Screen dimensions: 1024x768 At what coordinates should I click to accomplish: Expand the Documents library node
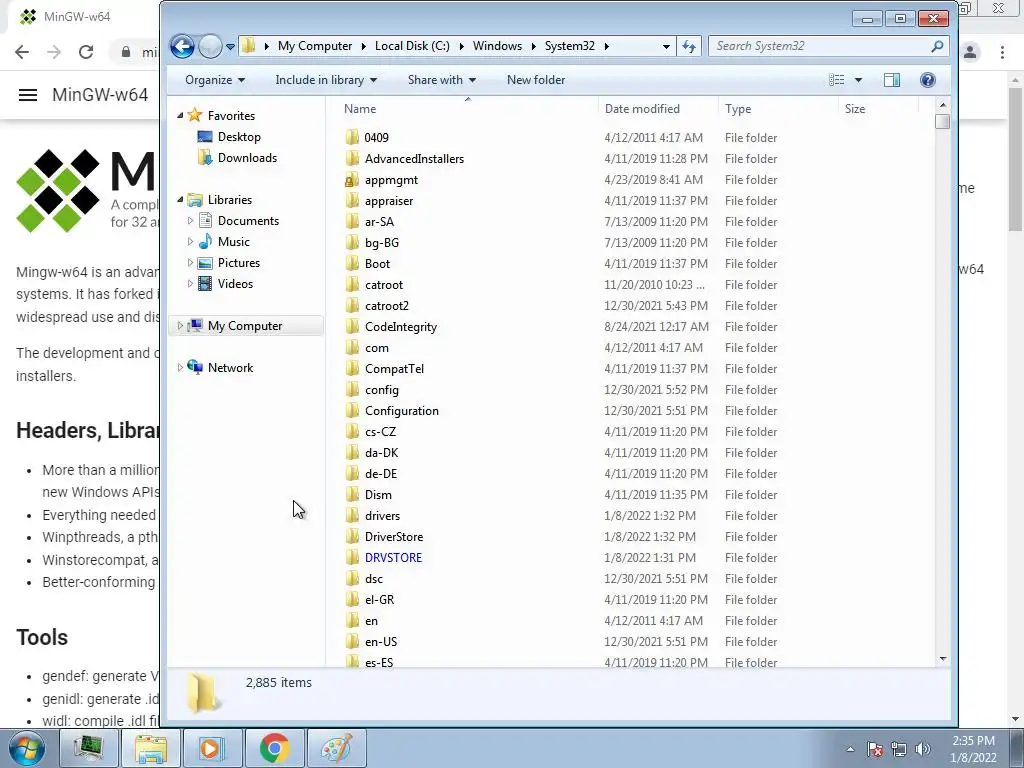point(190,221)
